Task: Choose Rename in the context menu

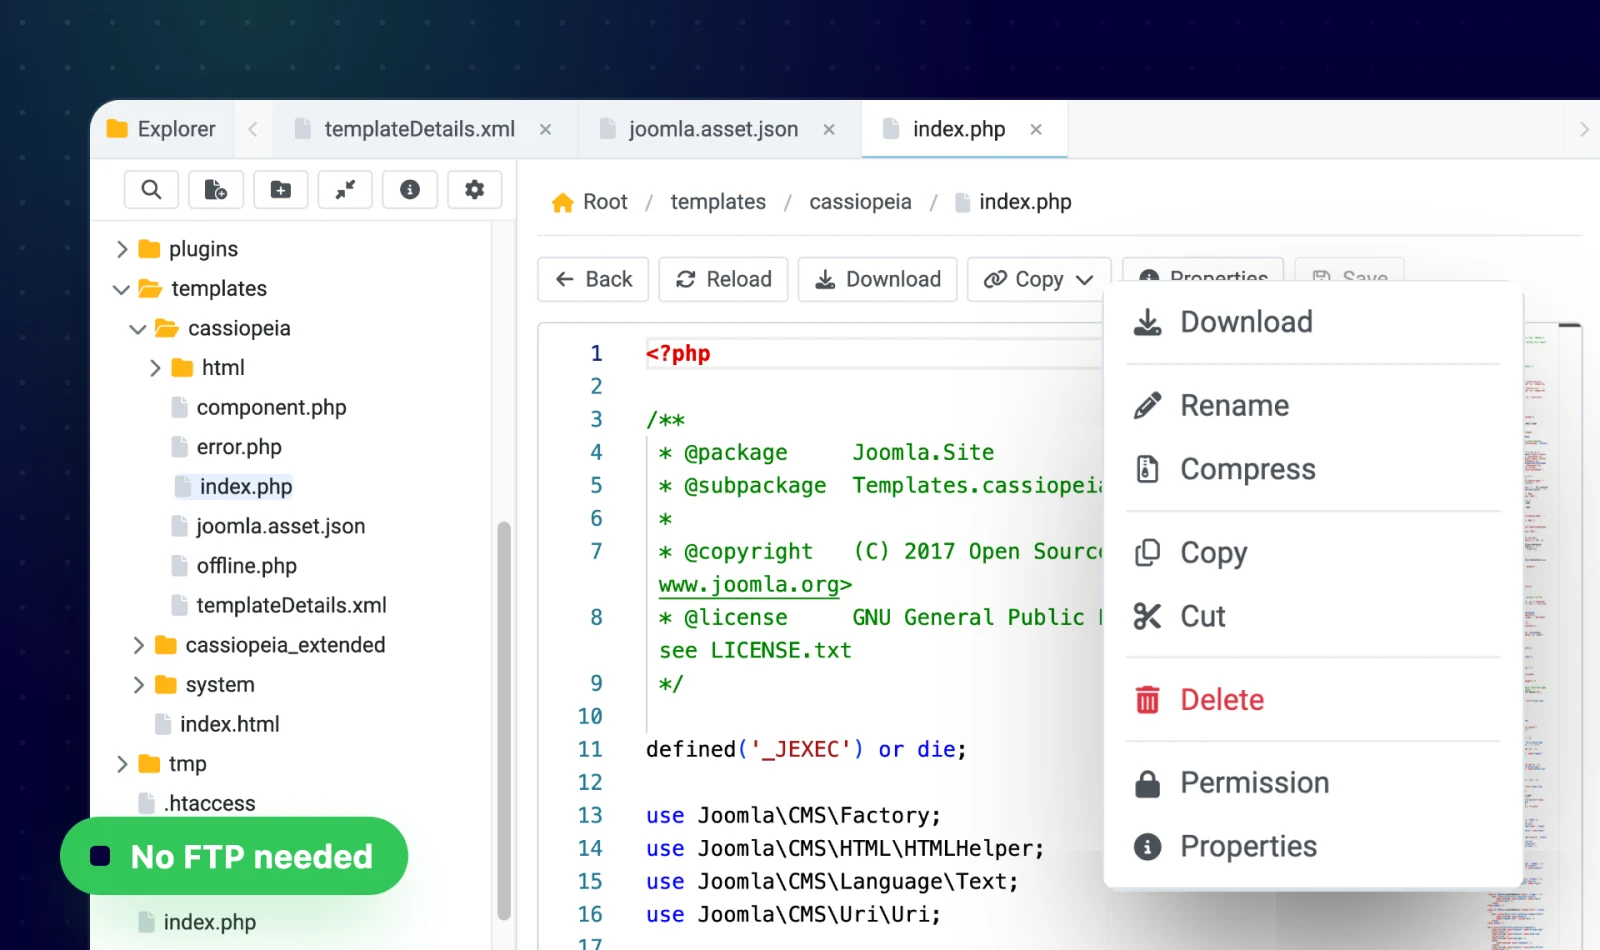Action: point(1313,406)
